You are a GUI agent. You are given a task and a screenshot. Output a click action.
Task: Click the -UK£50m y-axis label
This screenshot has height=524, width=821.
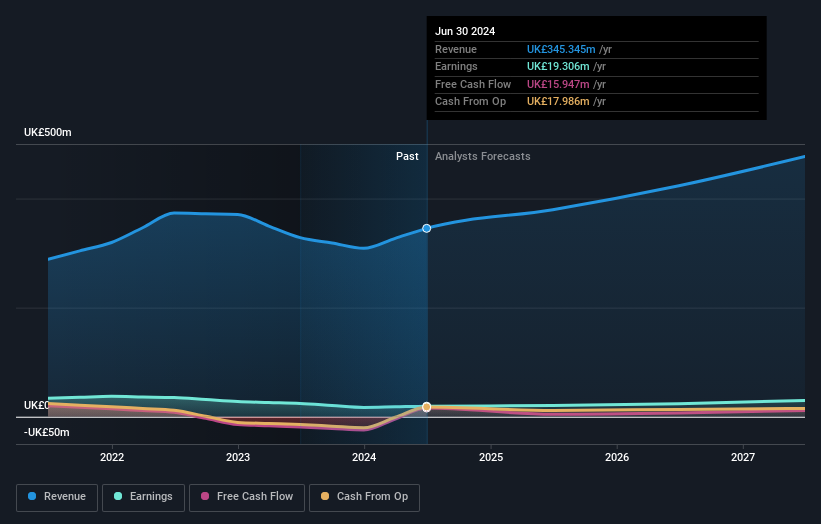point(47,432)
